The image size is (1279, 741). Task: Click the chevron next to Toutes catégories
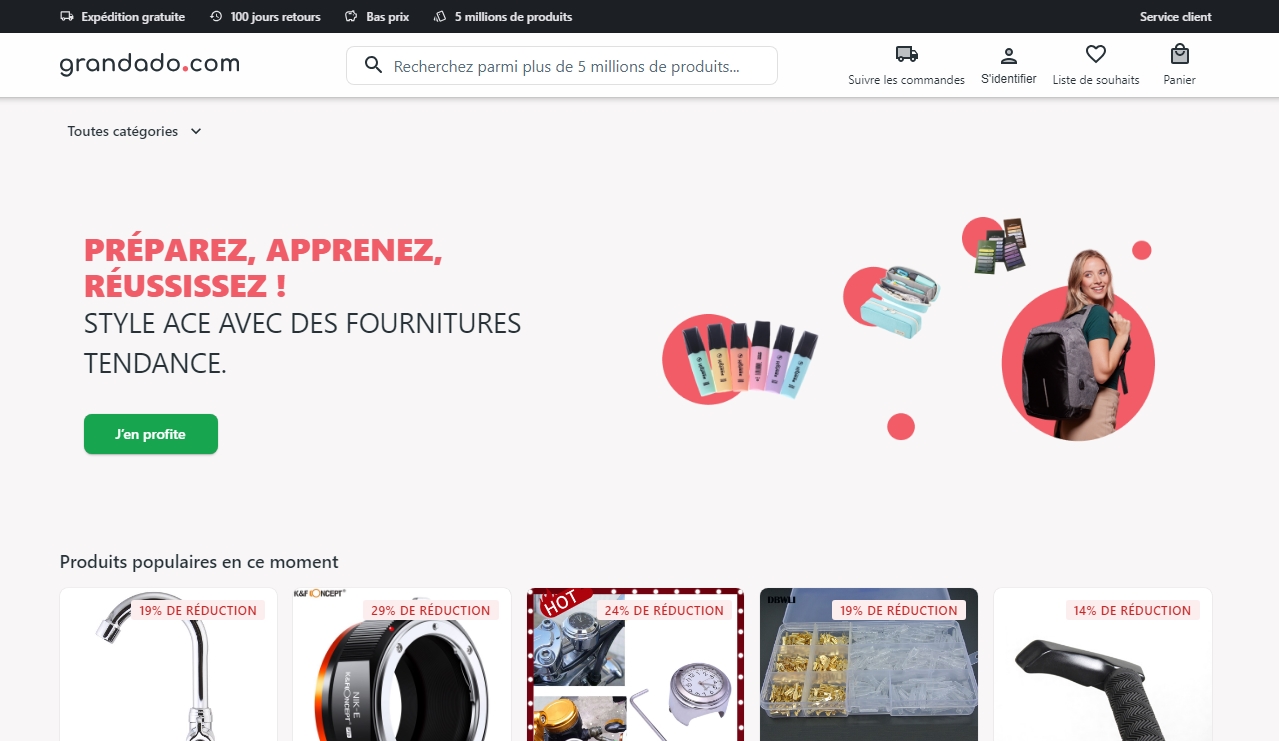[x=196, y=131]
